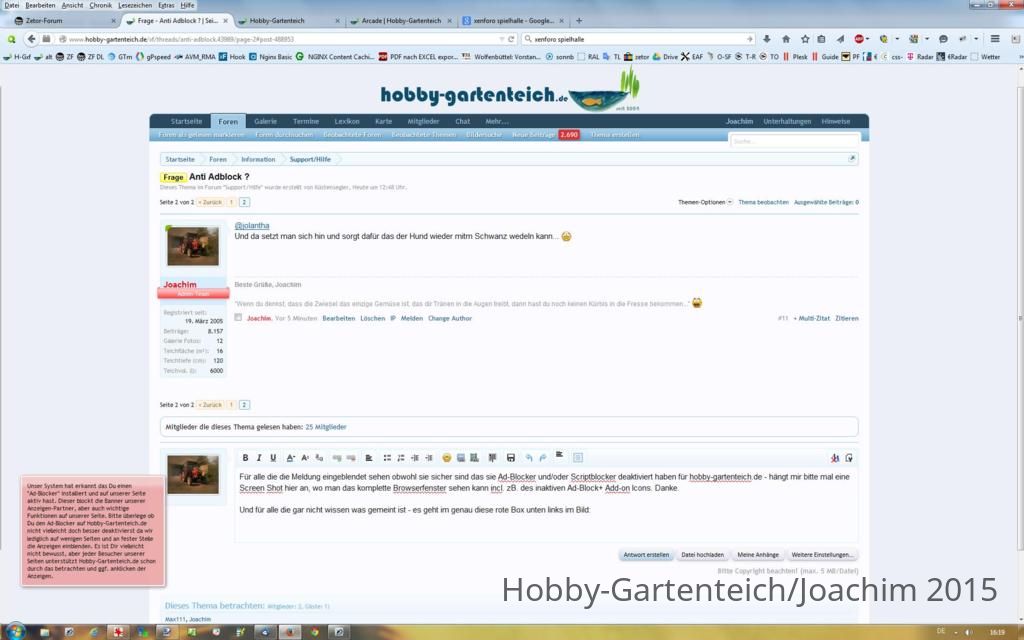The height and width of the screenshot is (640, 1024).
Task: Insert a smiley from editor toolbar
Action: tap(447, 458)
